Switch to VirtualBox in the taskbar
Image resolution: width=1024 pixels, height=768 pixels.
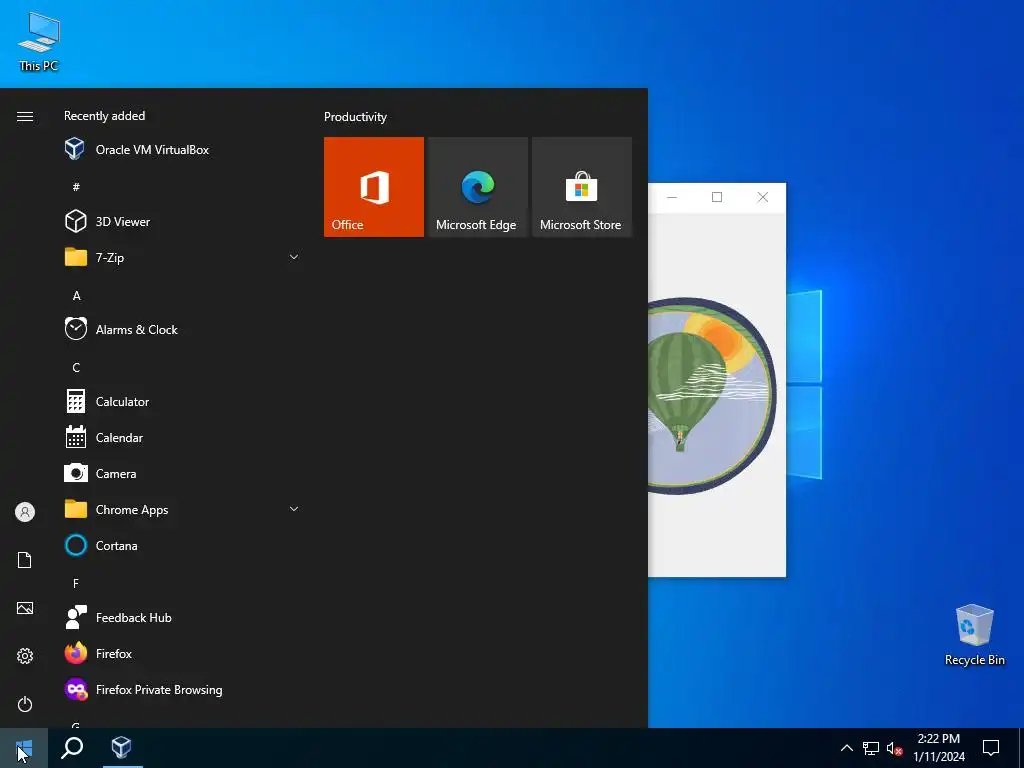click(x=121, y=748)
